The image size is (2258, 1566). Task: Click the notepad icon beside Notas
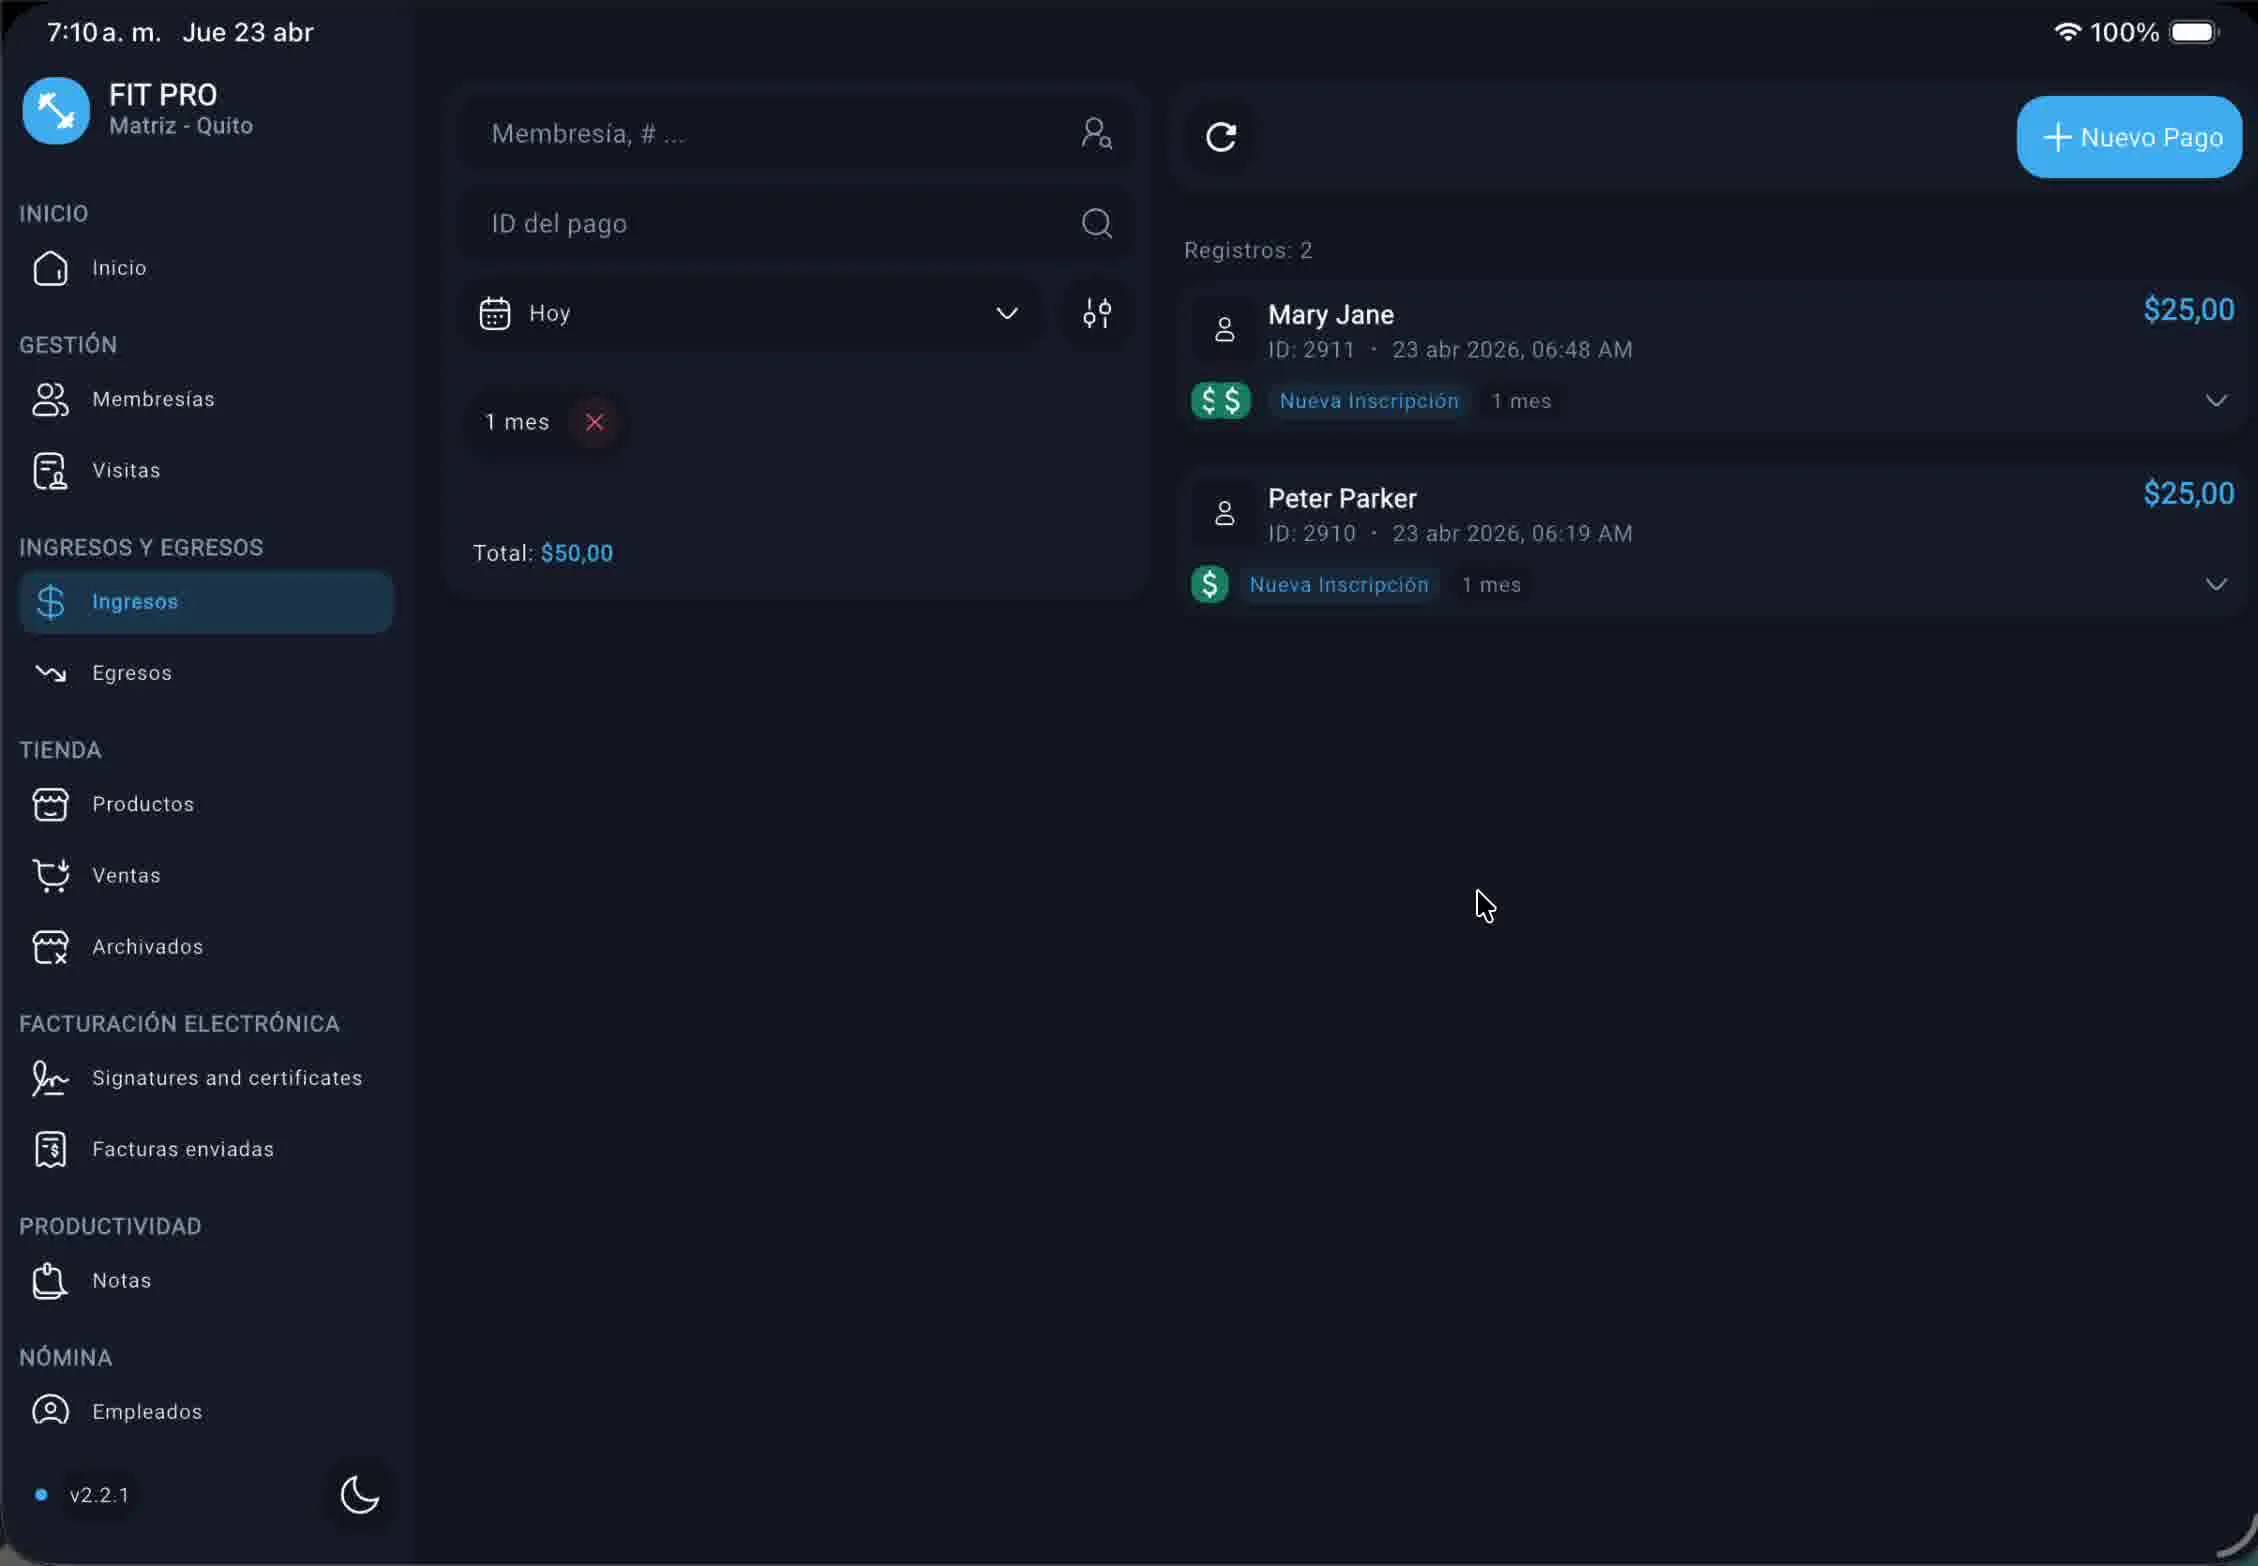[50, 1280]
